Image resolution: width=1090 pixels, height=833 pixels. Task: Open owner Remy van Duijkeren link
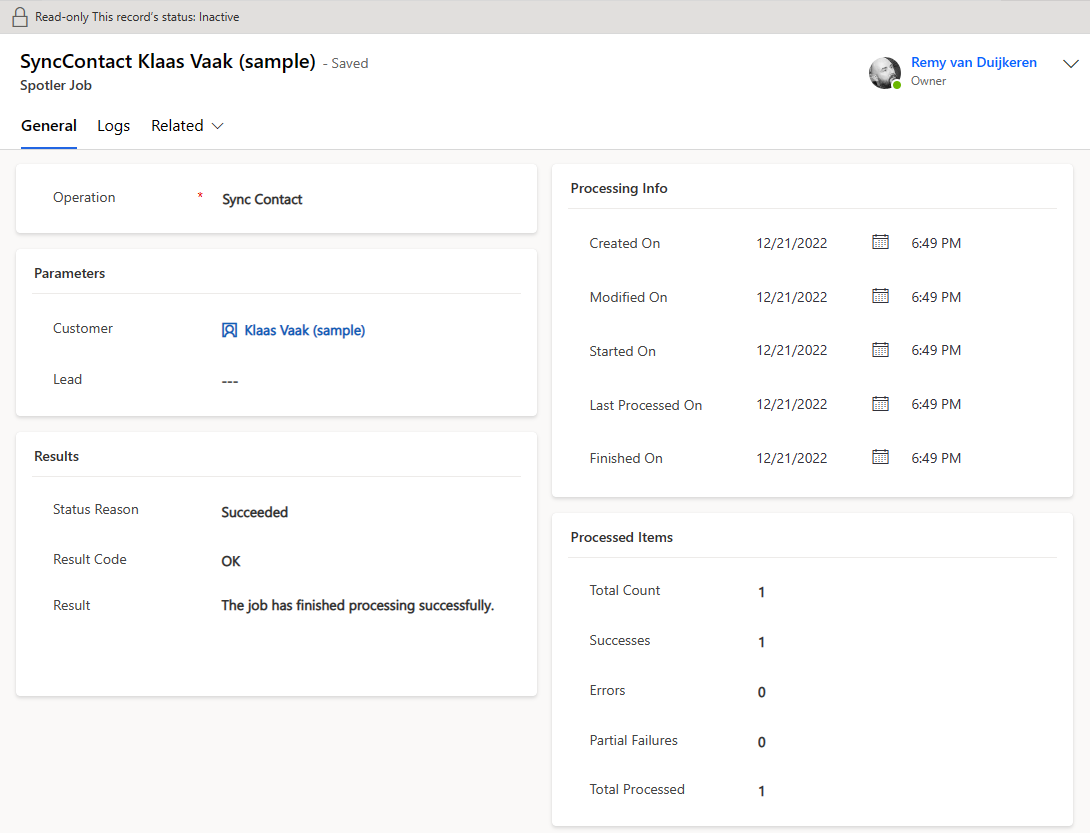tap(973, 62)
